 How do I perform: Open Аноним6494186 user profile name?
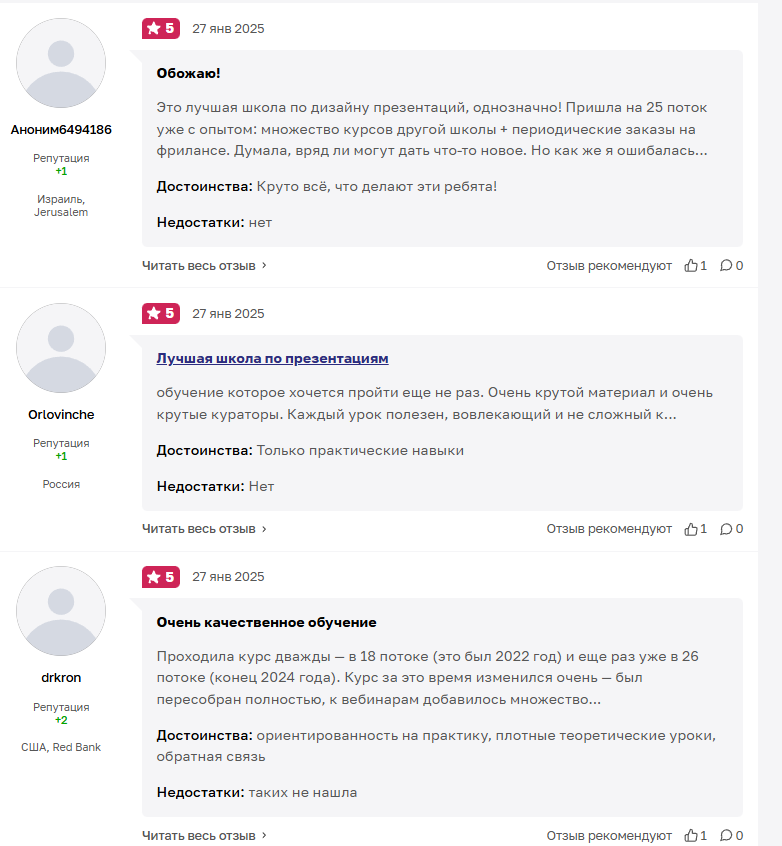pos(61,130)
